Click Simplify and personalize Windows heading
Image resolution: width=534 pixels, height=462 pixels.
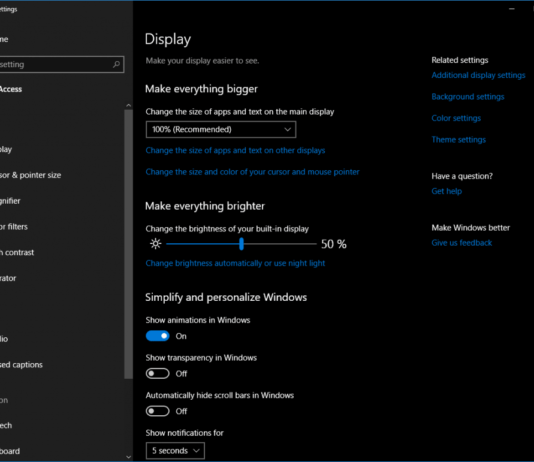pos(226,297)
